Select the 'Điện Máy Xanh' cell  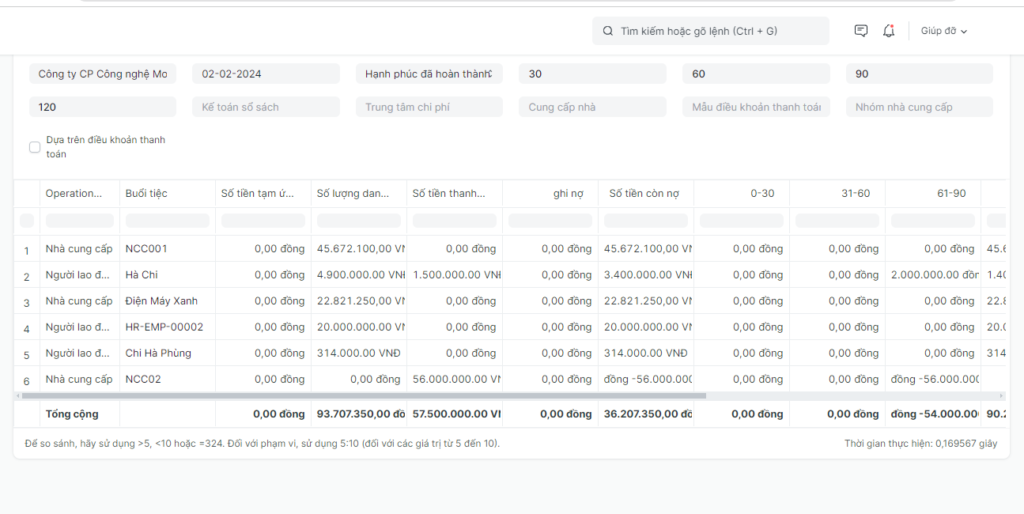[x=161, y=301]
